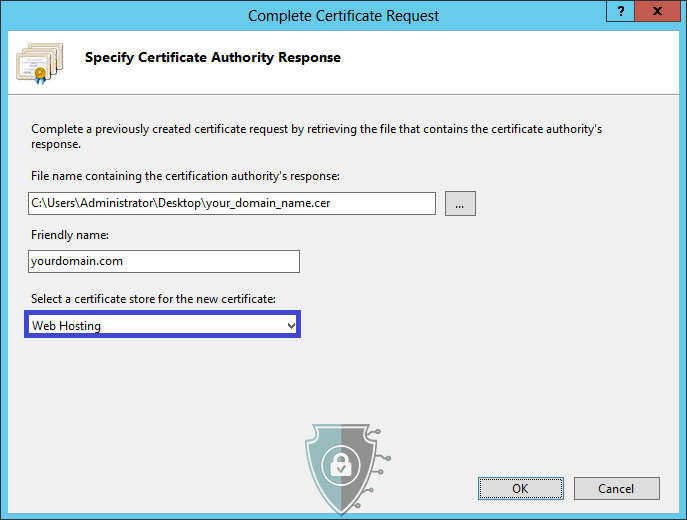Click the circuit lines right of the shield
Image resolution: width=687 pixels, height=520 pixels.
pos(380,468)
